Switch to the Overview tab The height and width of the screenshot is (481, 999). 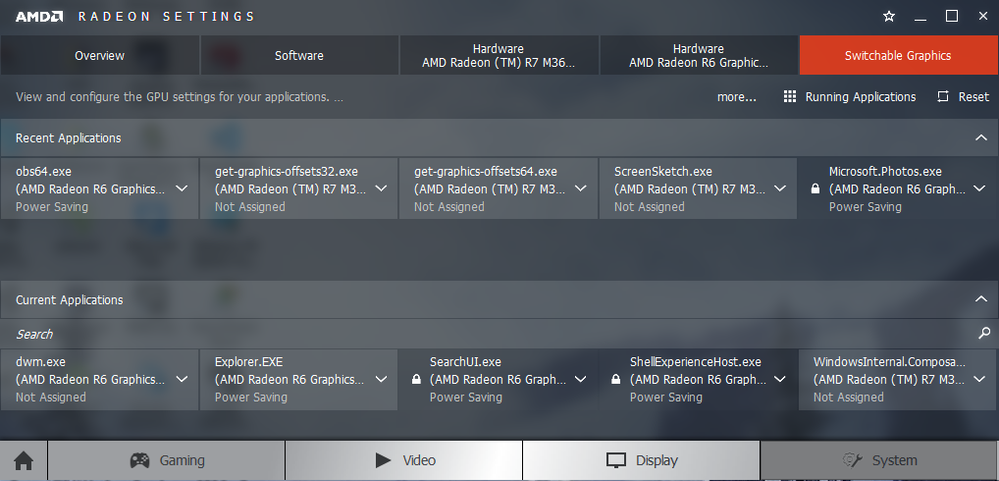click(99, 55)
